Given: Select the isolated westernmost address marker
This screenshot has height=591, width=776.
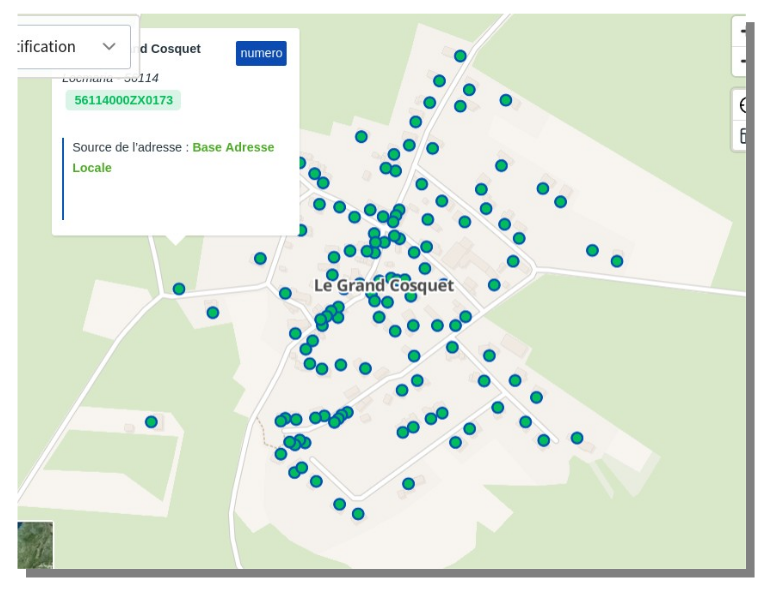Looking at the screenshot, I should pyautogui.click(x=151, y=422).
